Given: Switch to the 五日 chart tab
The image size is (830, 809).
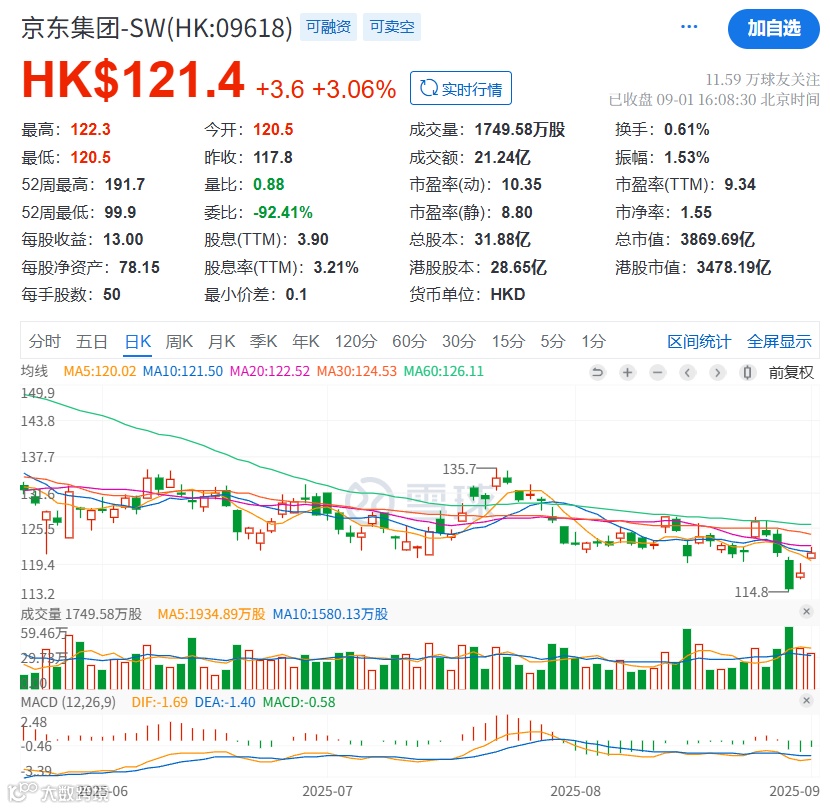Looking at the screenshot, I should (92, 341).
